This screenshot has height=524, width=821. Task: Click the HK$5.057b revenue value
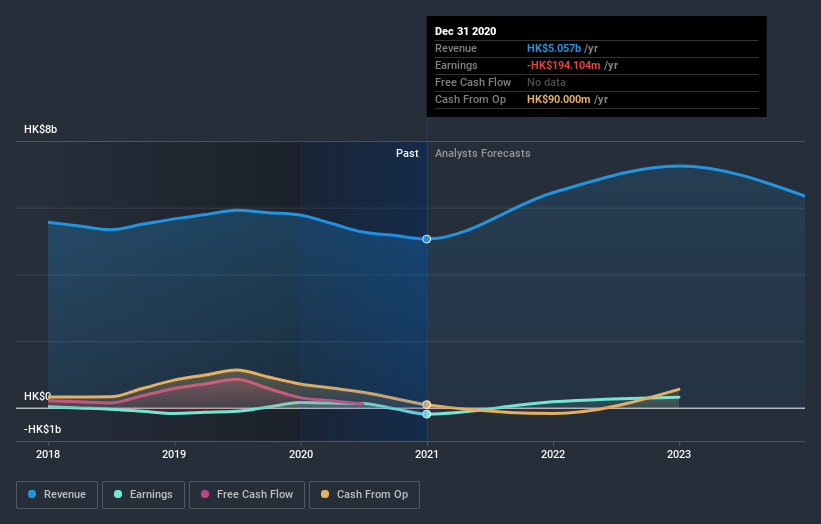(554, 48)
